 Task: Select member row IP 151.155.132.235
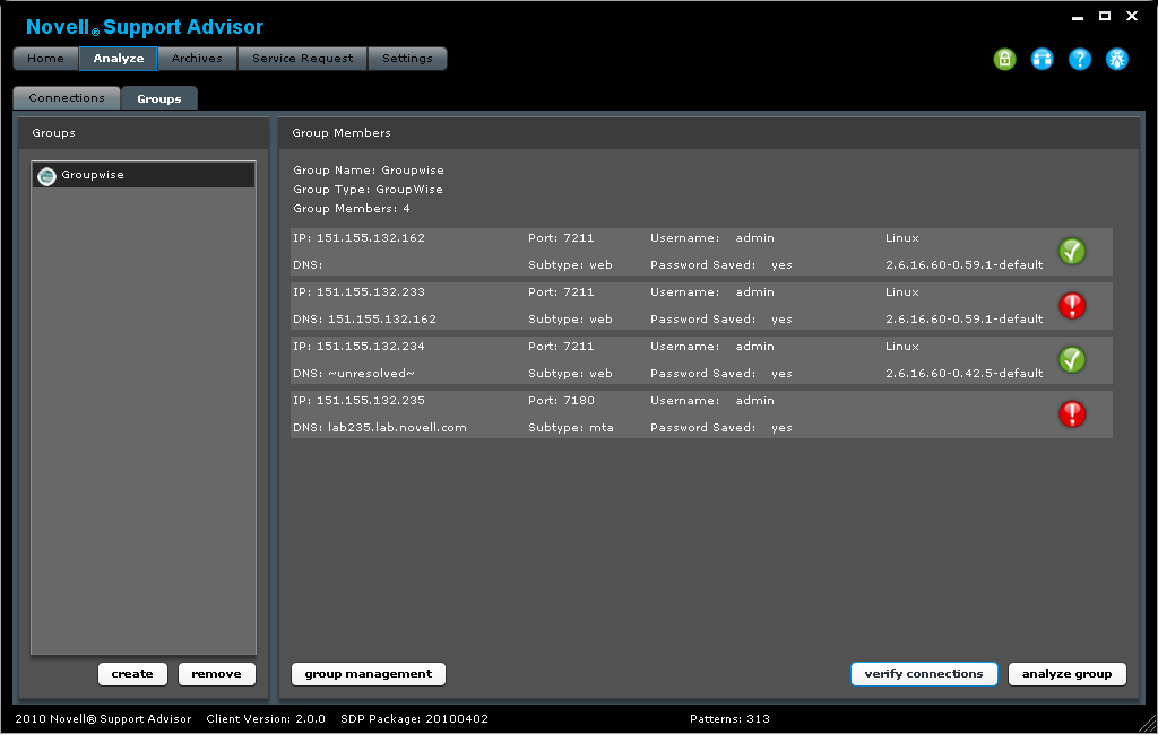coord(702,414)
